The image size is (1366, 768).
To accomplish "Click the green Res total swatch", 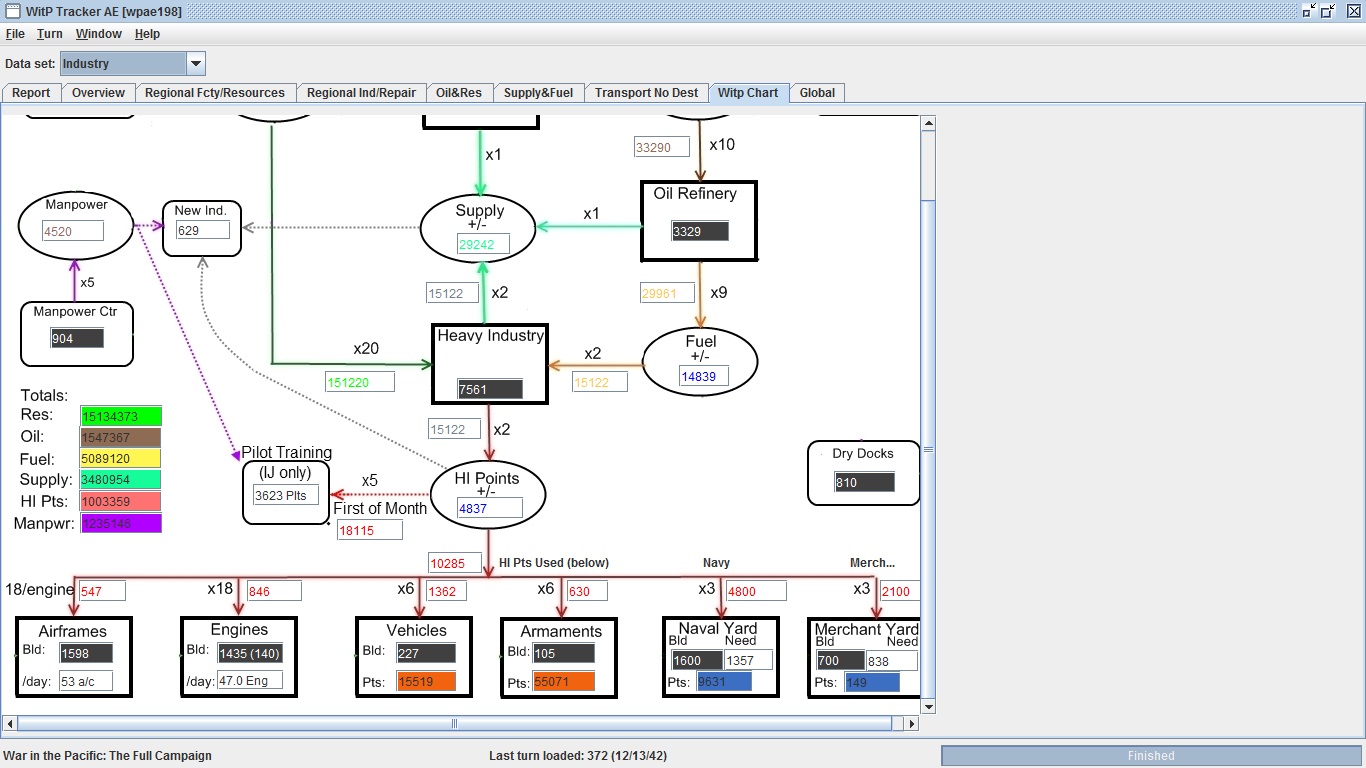I will (121, 416).
